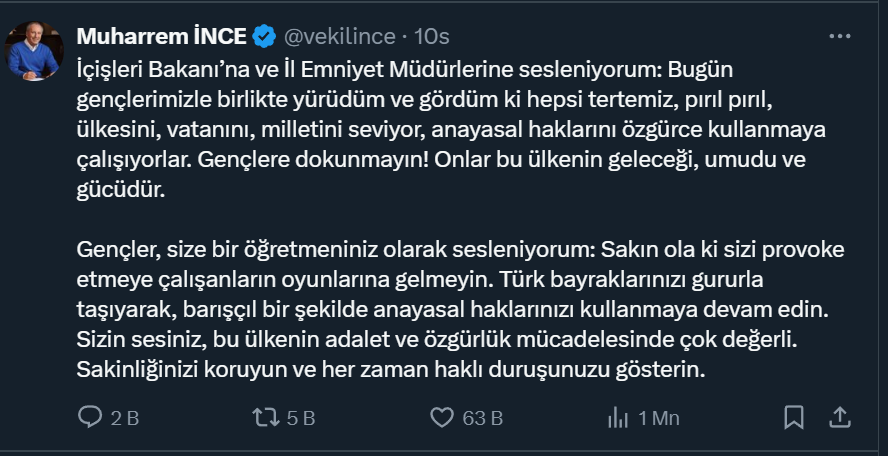Share the tweet with the upload arrow icon
The height and width of the screenshot is (456, 888).
pos(840,417)
